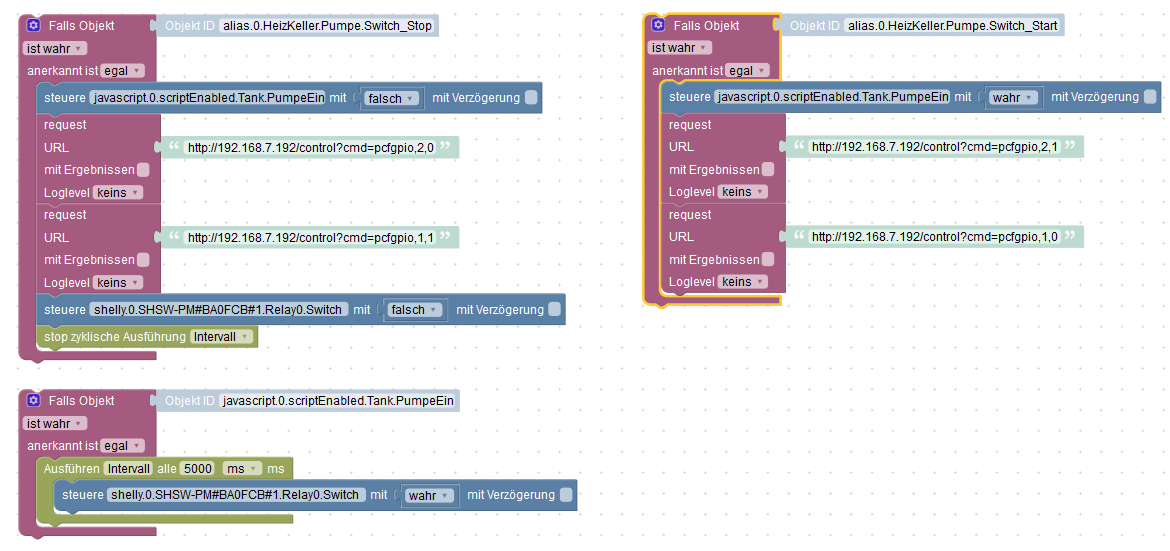Image resolution: width=1170 pixels, height=551 pixels.
Task: Open 'falsch' value dropdown for PumpeEin steuere
Action: tap(392, 99)
